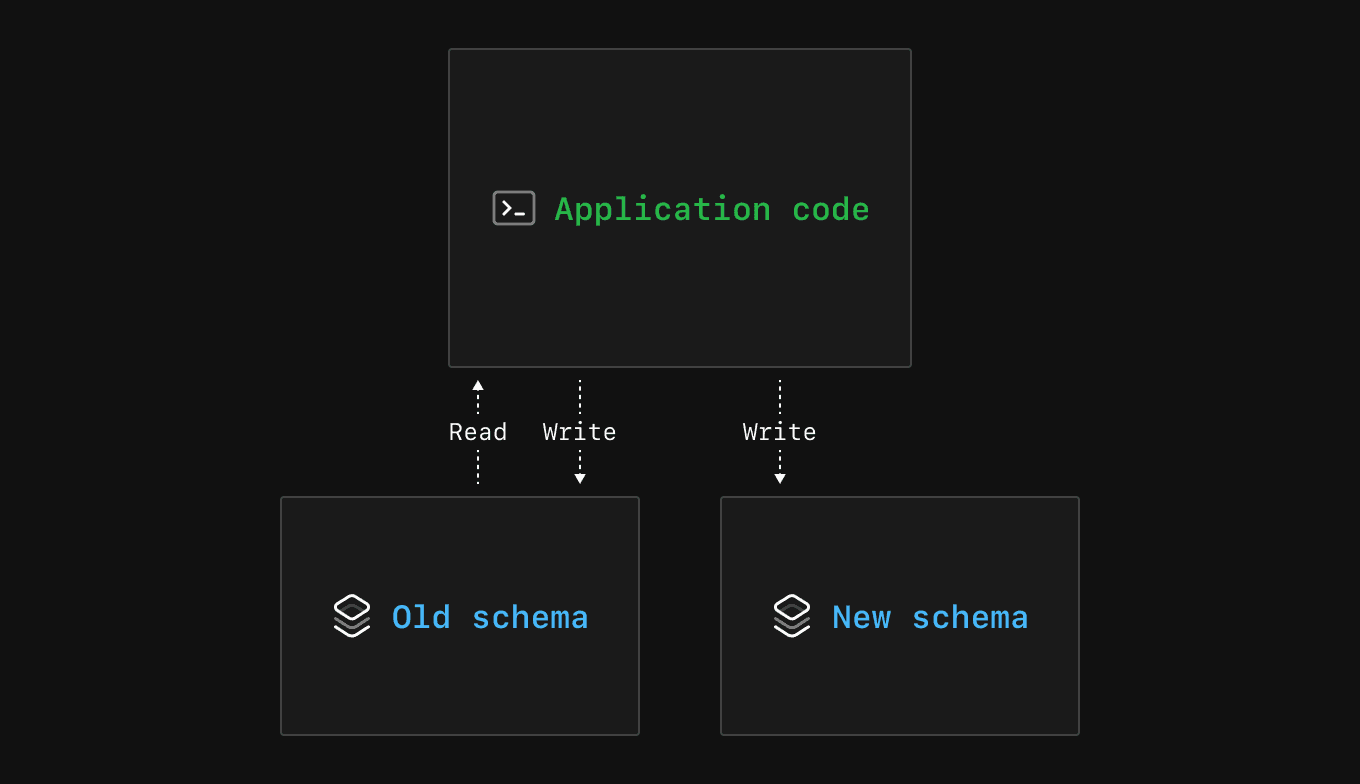
Task: Click the terminal prompt icon
Action: click(x=514, y=208)
